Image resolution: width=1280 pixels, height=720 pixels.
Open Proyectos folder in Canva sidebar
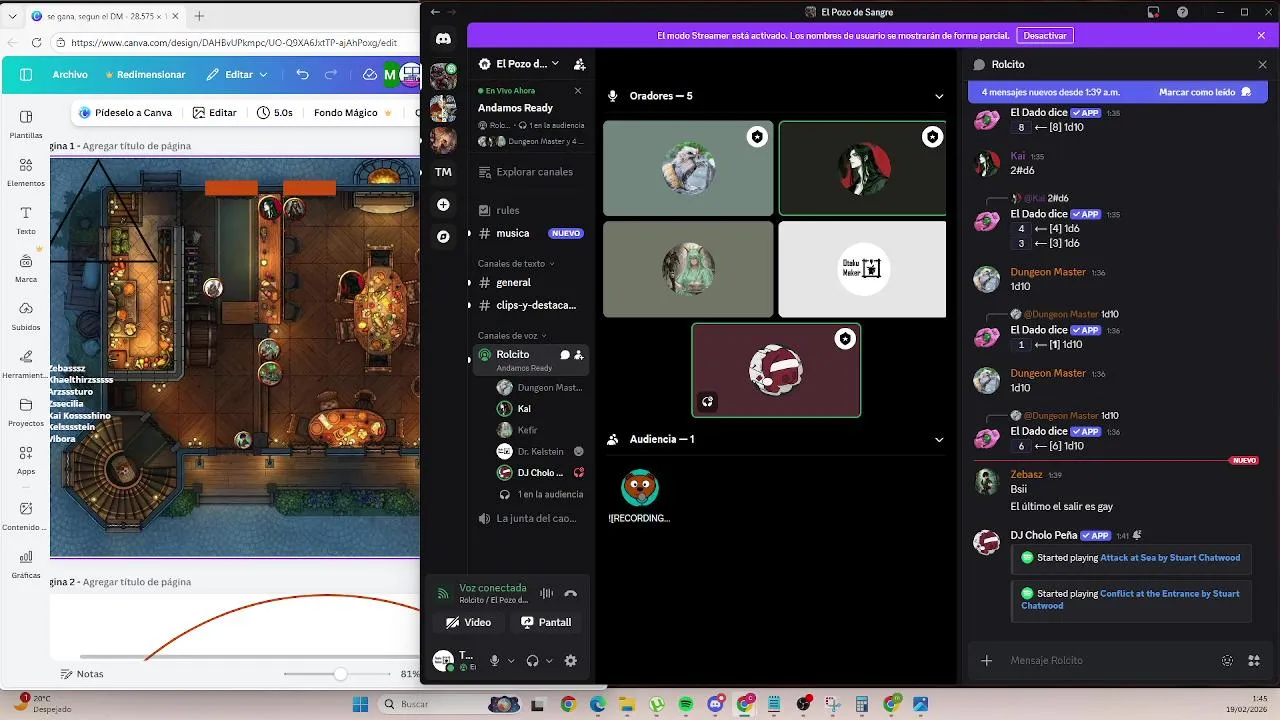click(x=26, y=412)
